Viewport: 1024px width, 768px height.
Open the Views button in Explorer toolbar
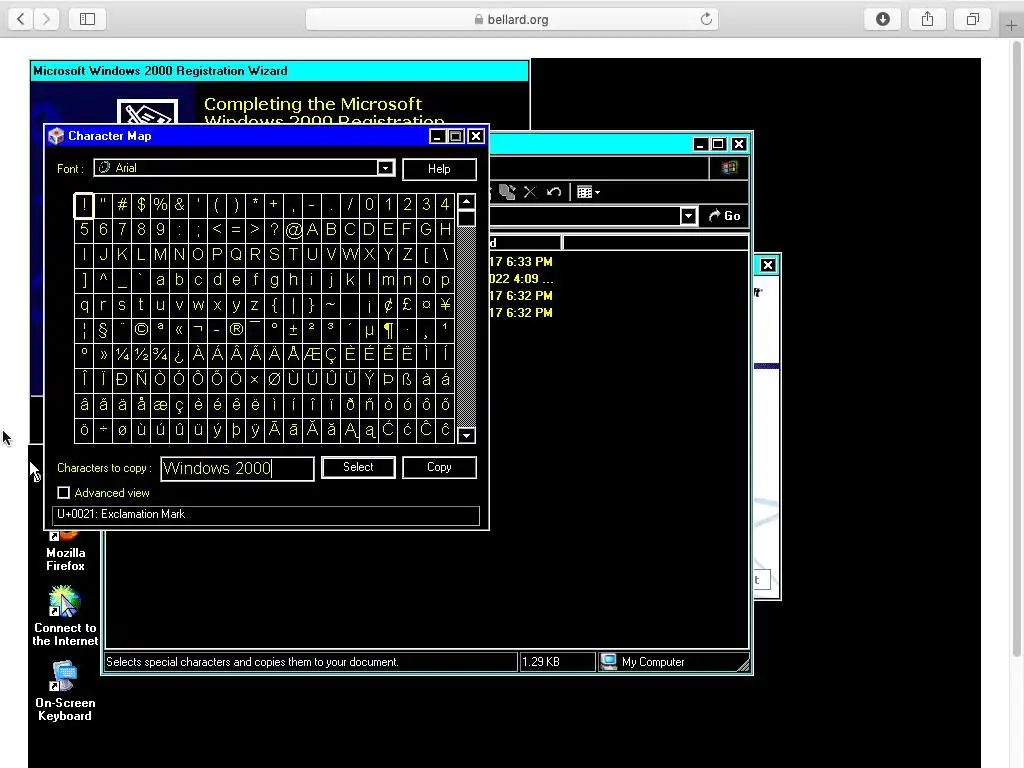coord(588,192)
